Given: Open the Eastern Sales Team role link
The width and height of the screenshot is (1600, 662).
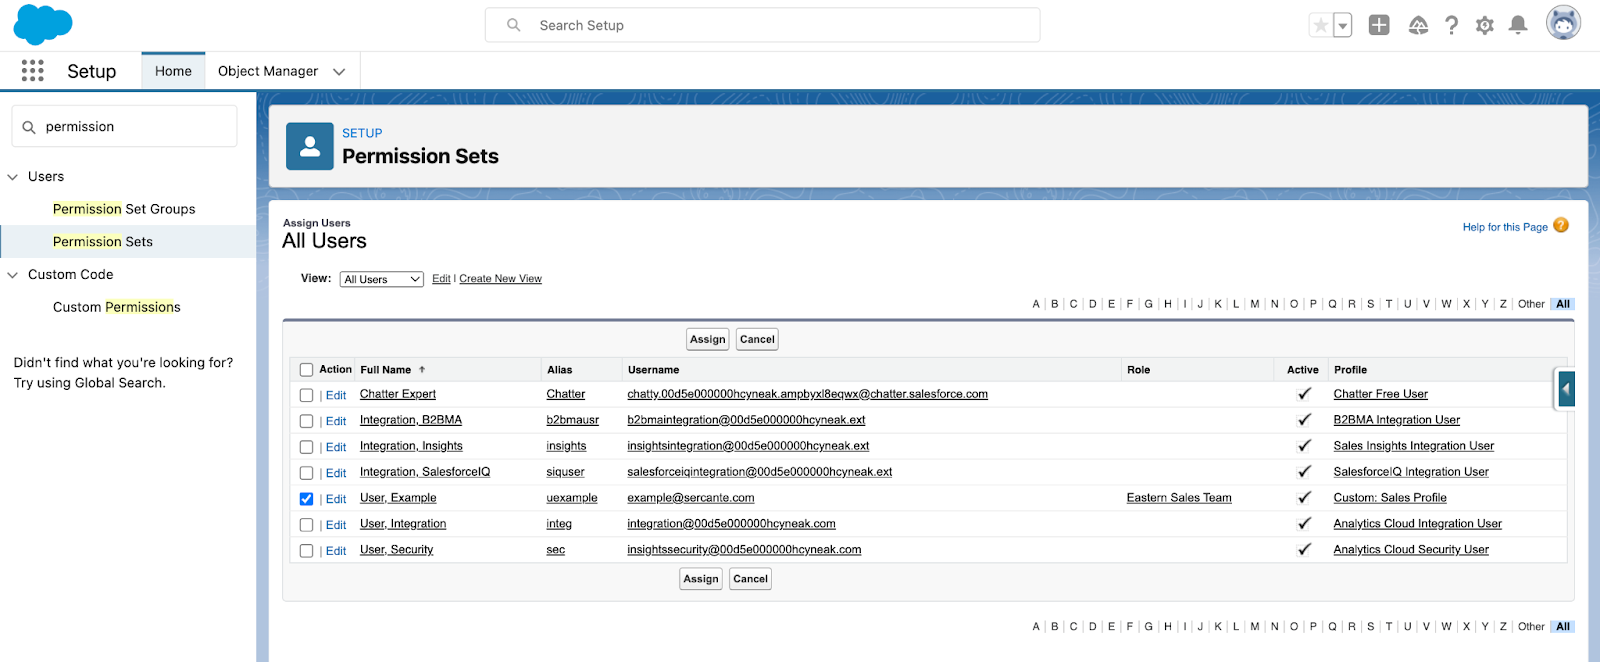Looking at the screenshot, I should pyautogui.click(x=1179, y=498).
